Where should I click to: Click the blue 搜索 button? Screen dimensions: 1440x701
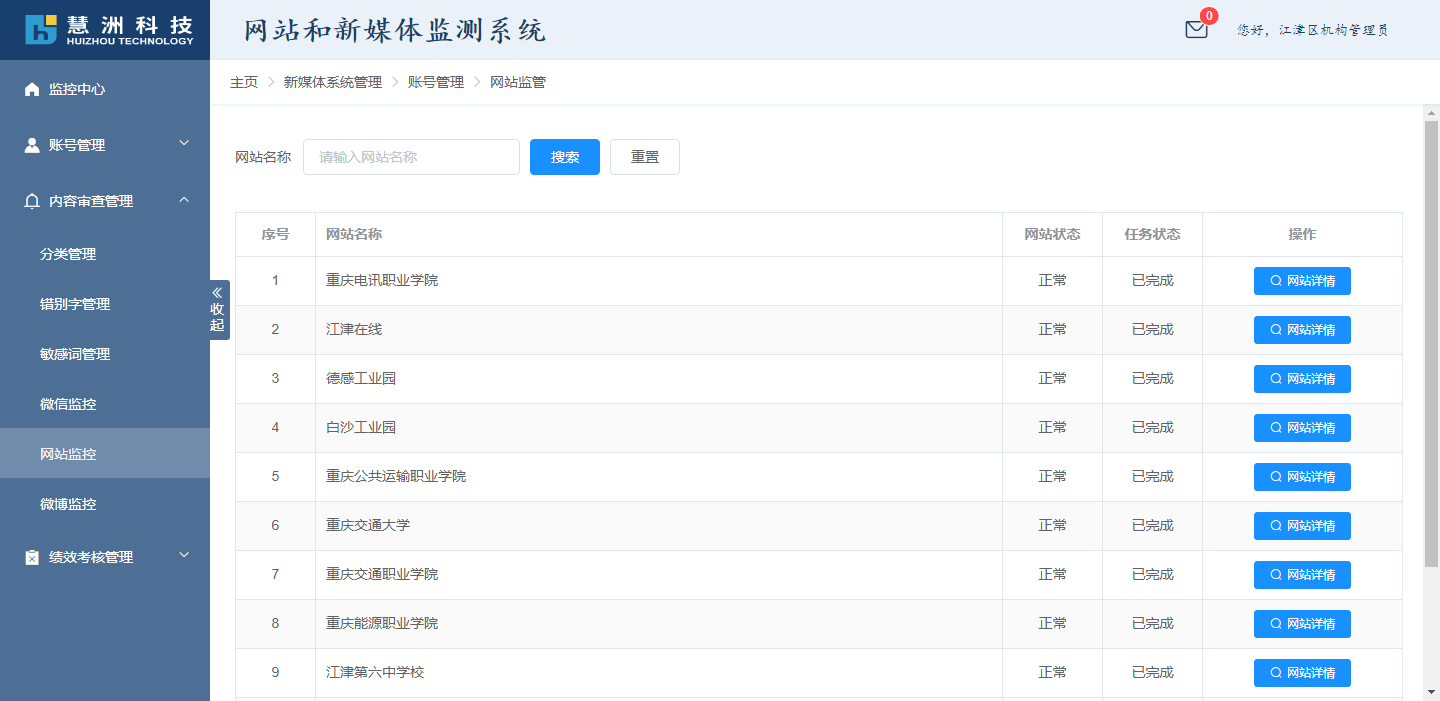click(565, 157)
